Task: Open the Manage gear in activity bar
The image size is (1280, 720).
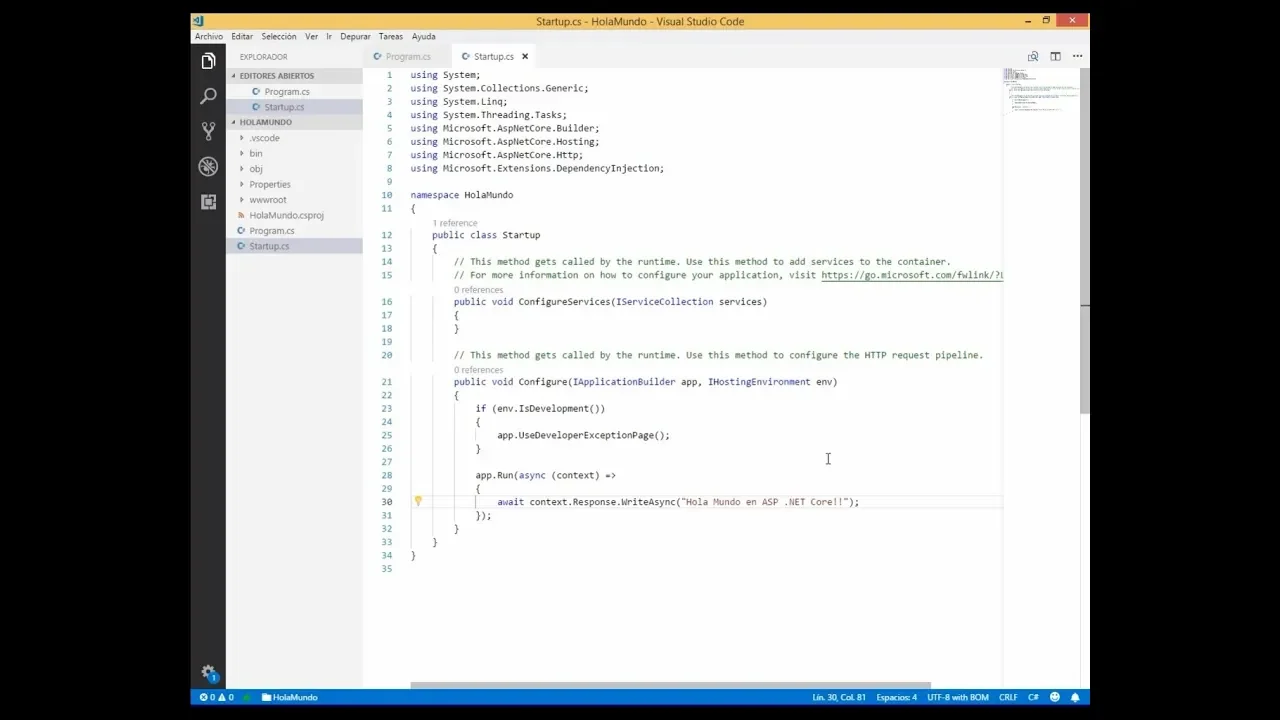Action: pos(208,673)
